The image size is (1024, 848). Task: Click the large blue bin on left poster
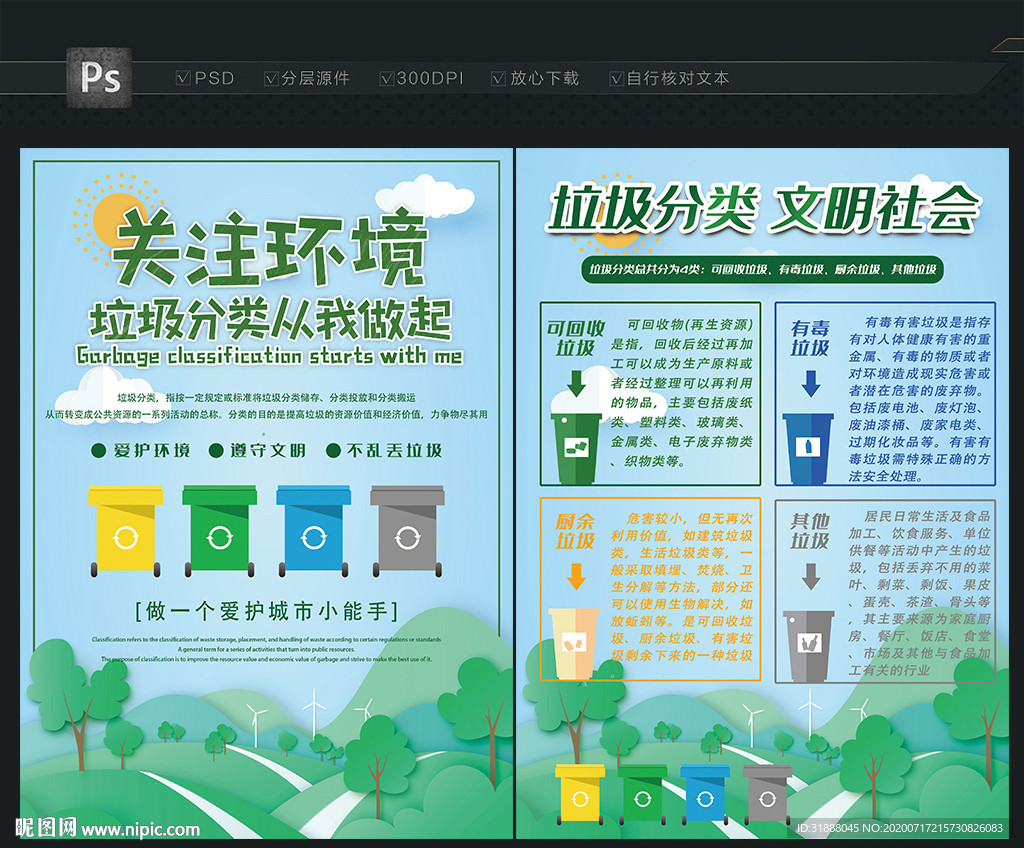[313, 529]
